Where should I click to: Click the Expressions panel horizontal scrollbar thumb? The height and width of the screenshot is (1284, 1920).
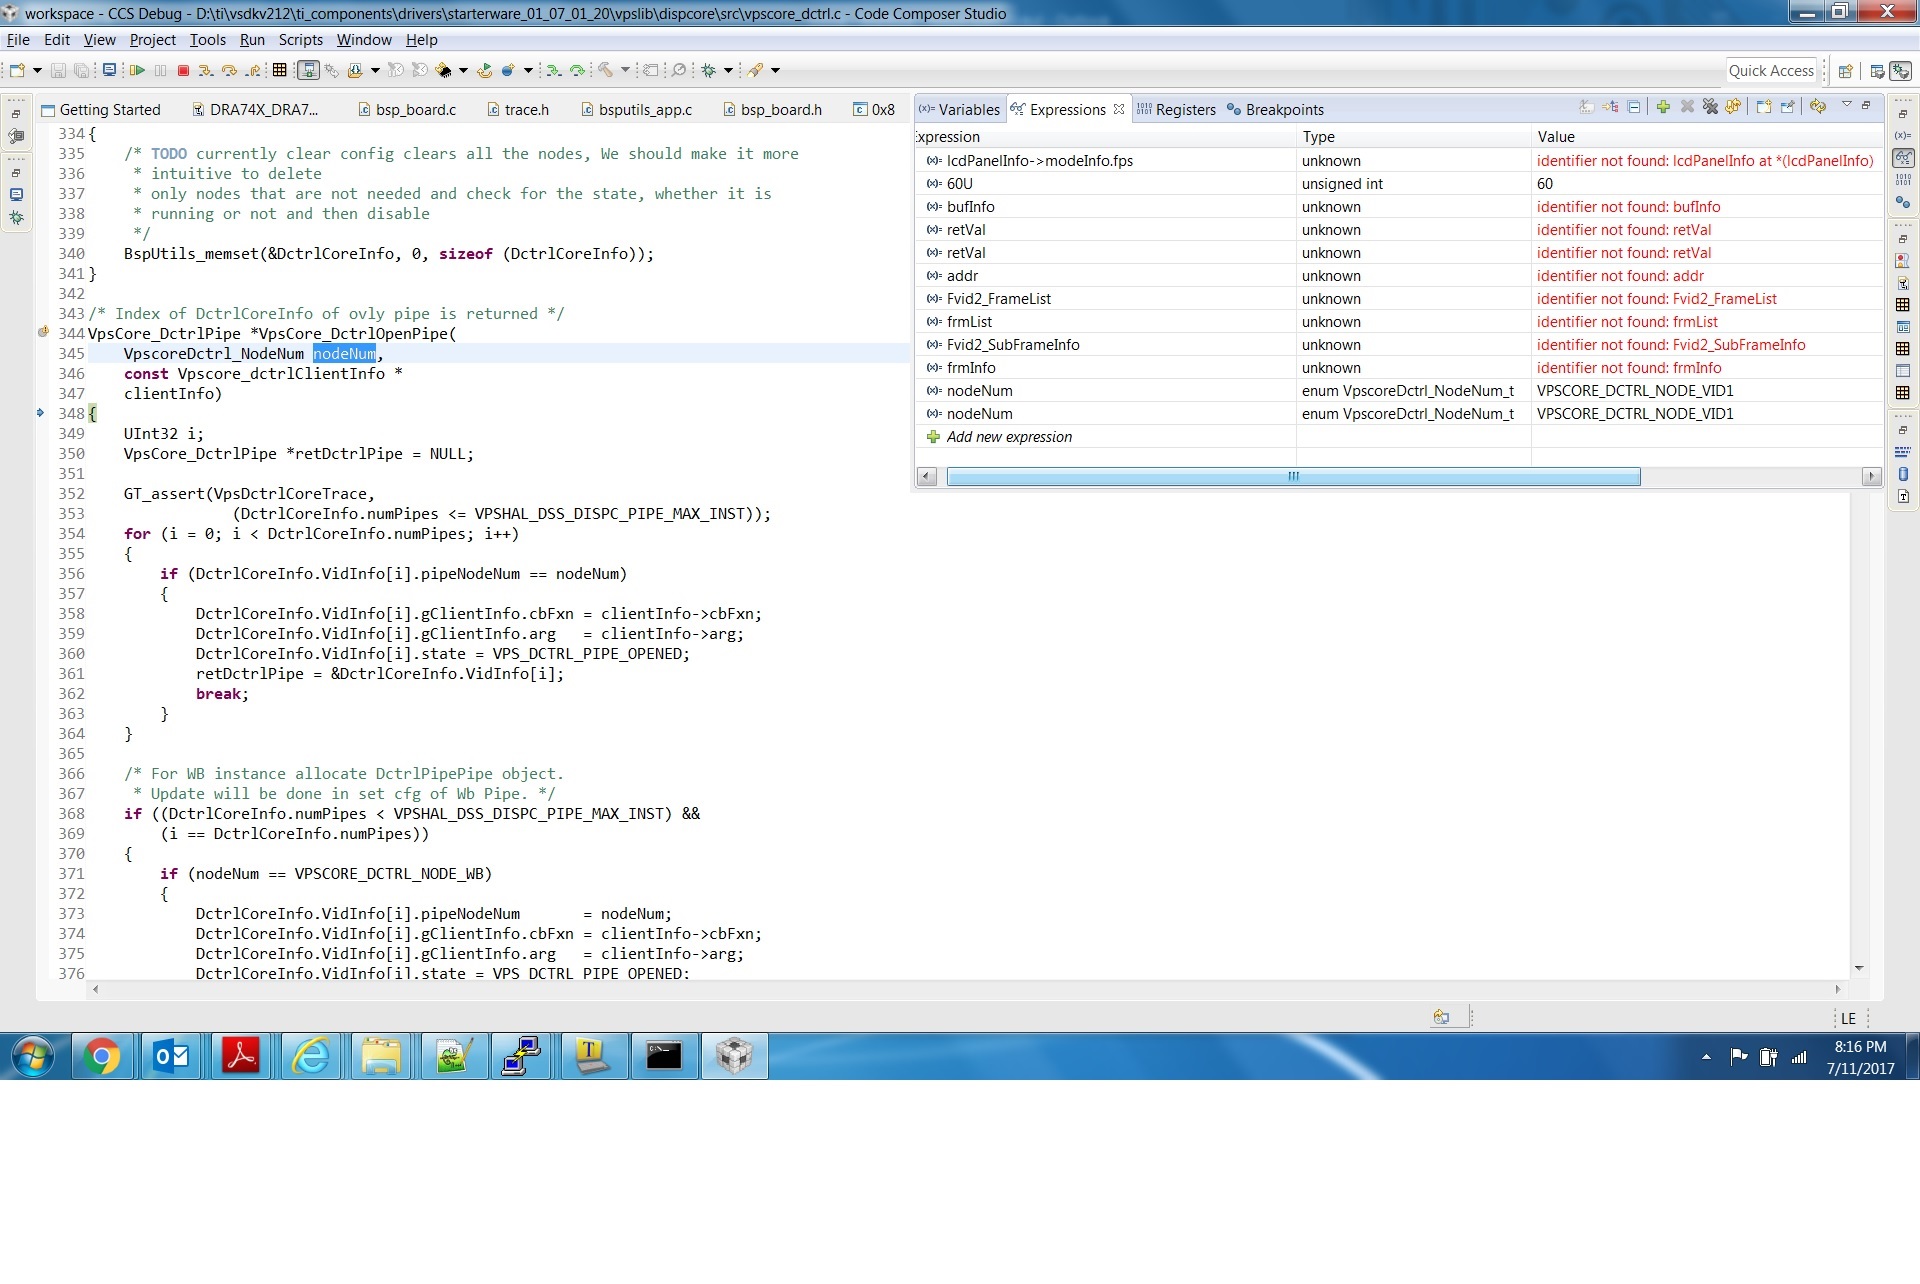click(x=1292, y=477)
